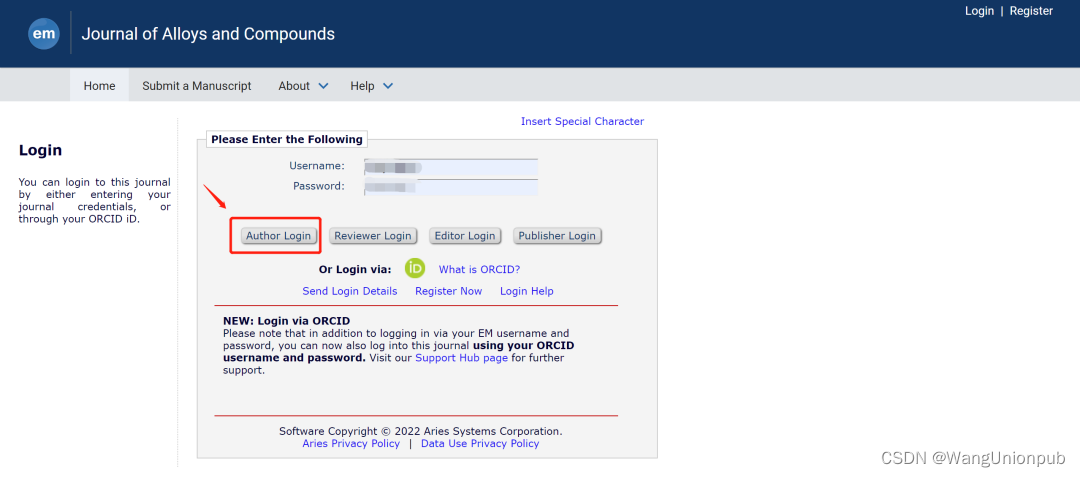Image resolution: width=1080 pixels, height=477 pixels.
Task: Click the Reviewer Login button
Action: point(373,236)
